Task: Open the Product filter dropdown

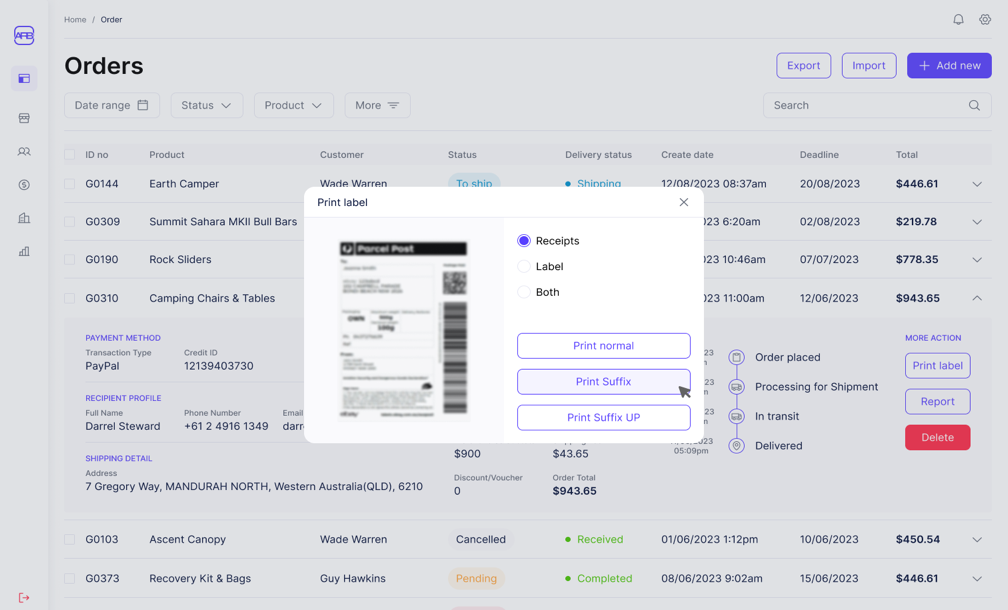Action: coord(293,105)
